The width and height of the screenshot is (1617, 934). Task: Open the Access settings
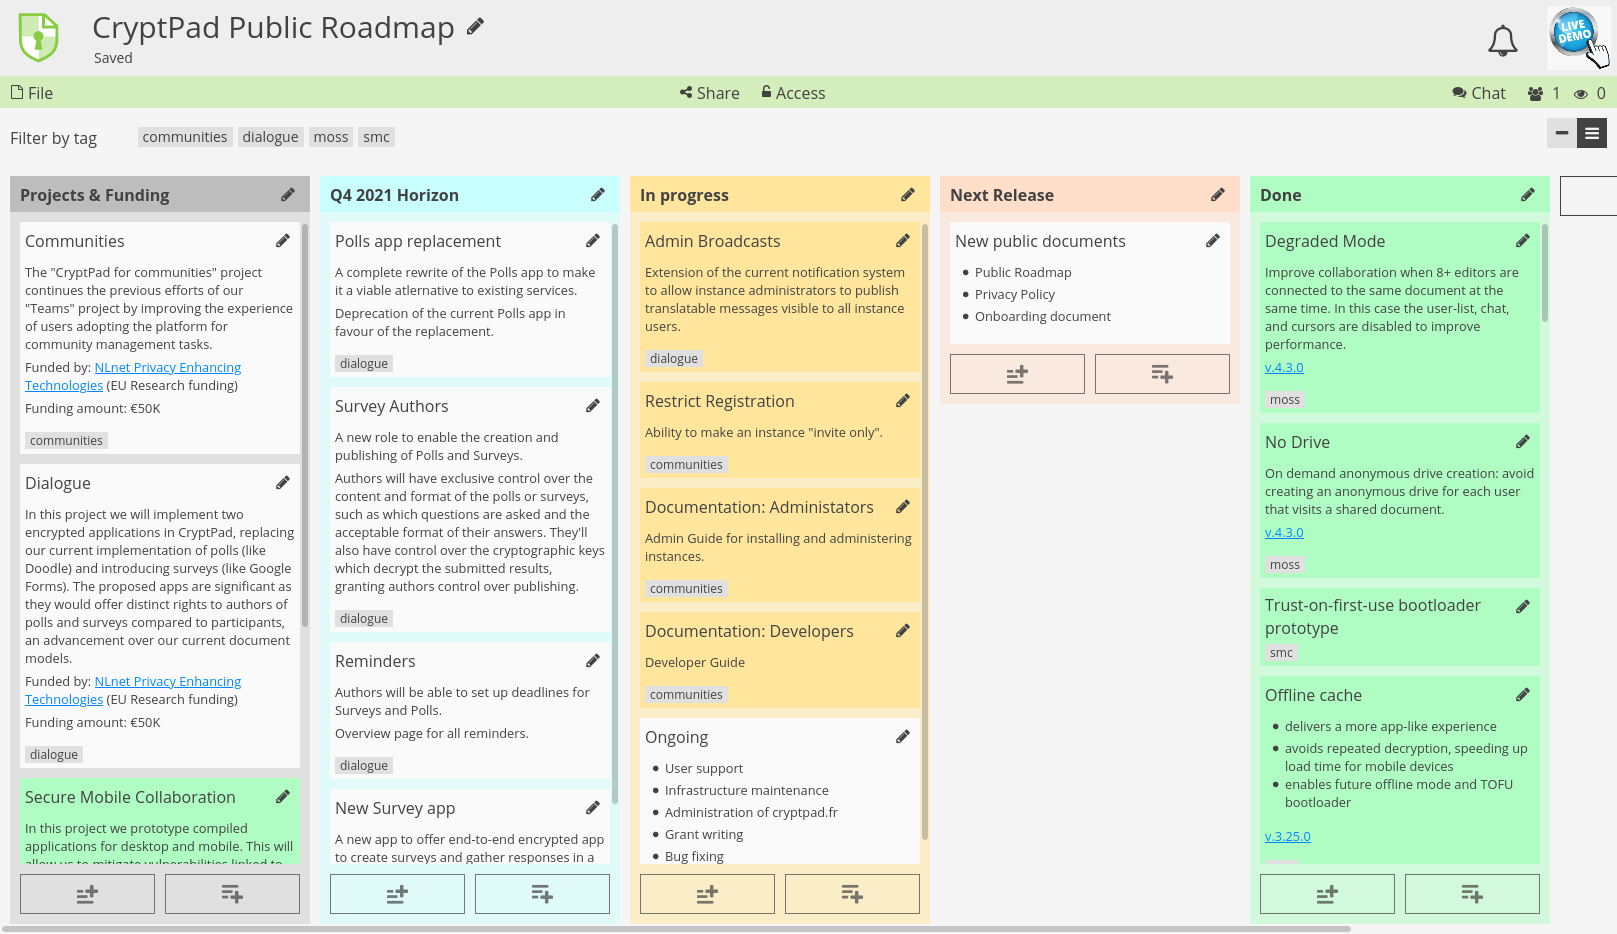pos(793,93)
